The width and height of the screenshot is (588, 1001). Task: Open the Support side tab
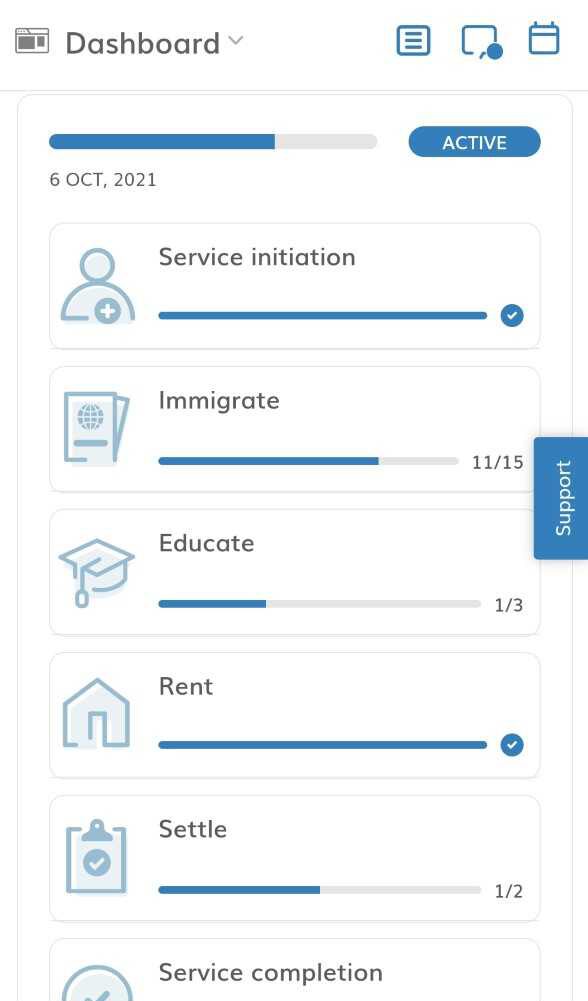(561, 498)
